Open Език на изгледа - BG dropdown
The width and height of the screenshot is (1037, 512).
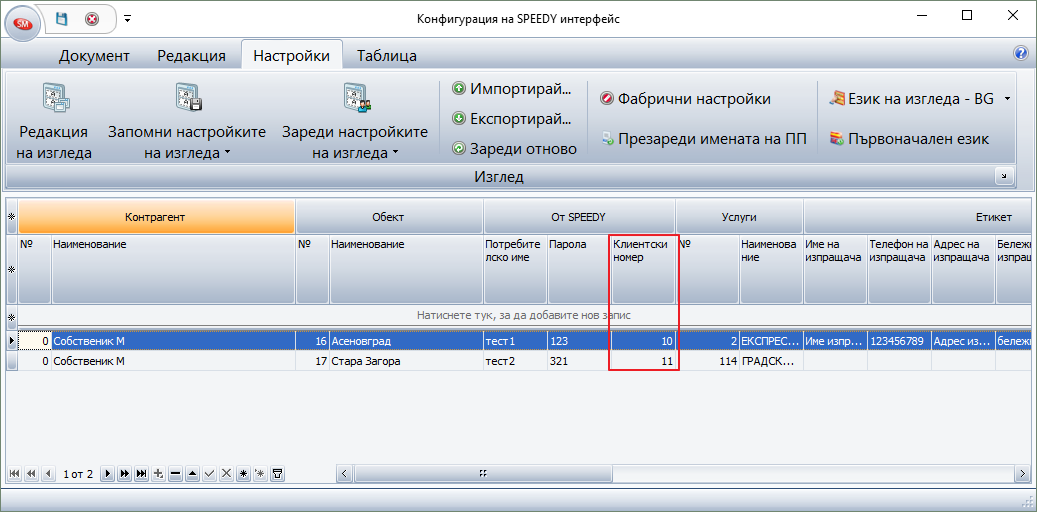(x=920, y=99)
